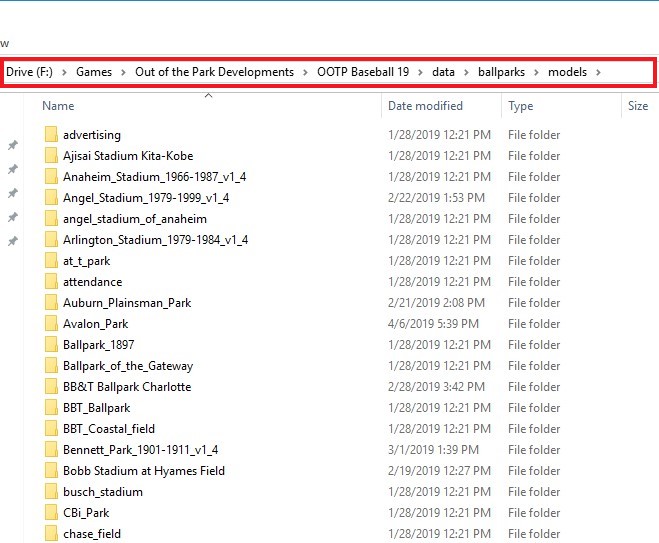659x543 pixels.
Task: Select the chase_field folder icon
Action: coord(52,534)
